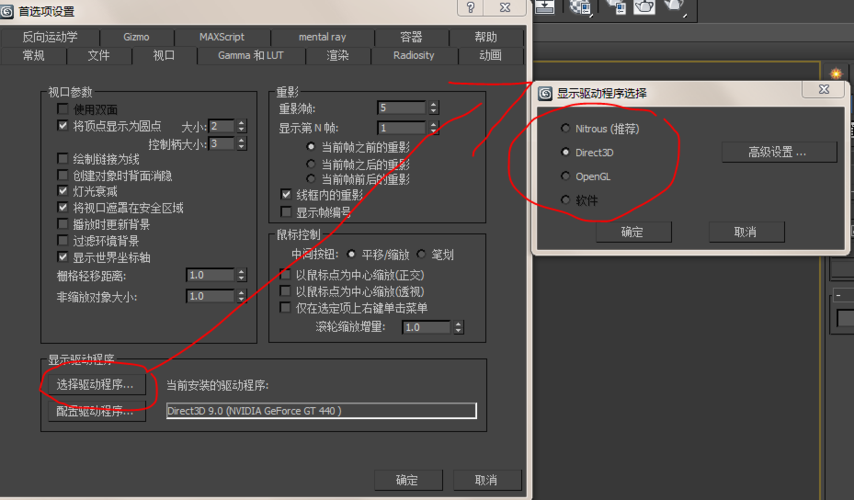Switch to the 容器 tab
The width and height of the screenshot is (854, 500).
(x=411, y=37)
